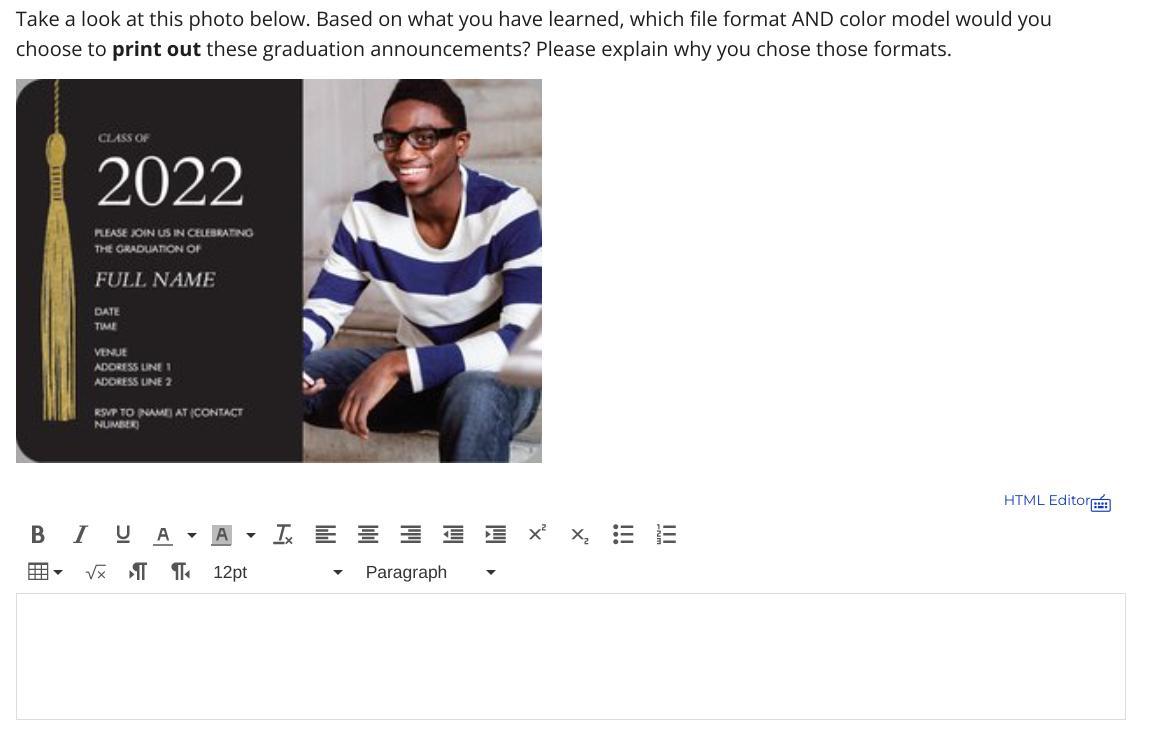Set left-to-right text direction
The height and width of the screenshot is (732, 1150).
[x=138, y=572]
